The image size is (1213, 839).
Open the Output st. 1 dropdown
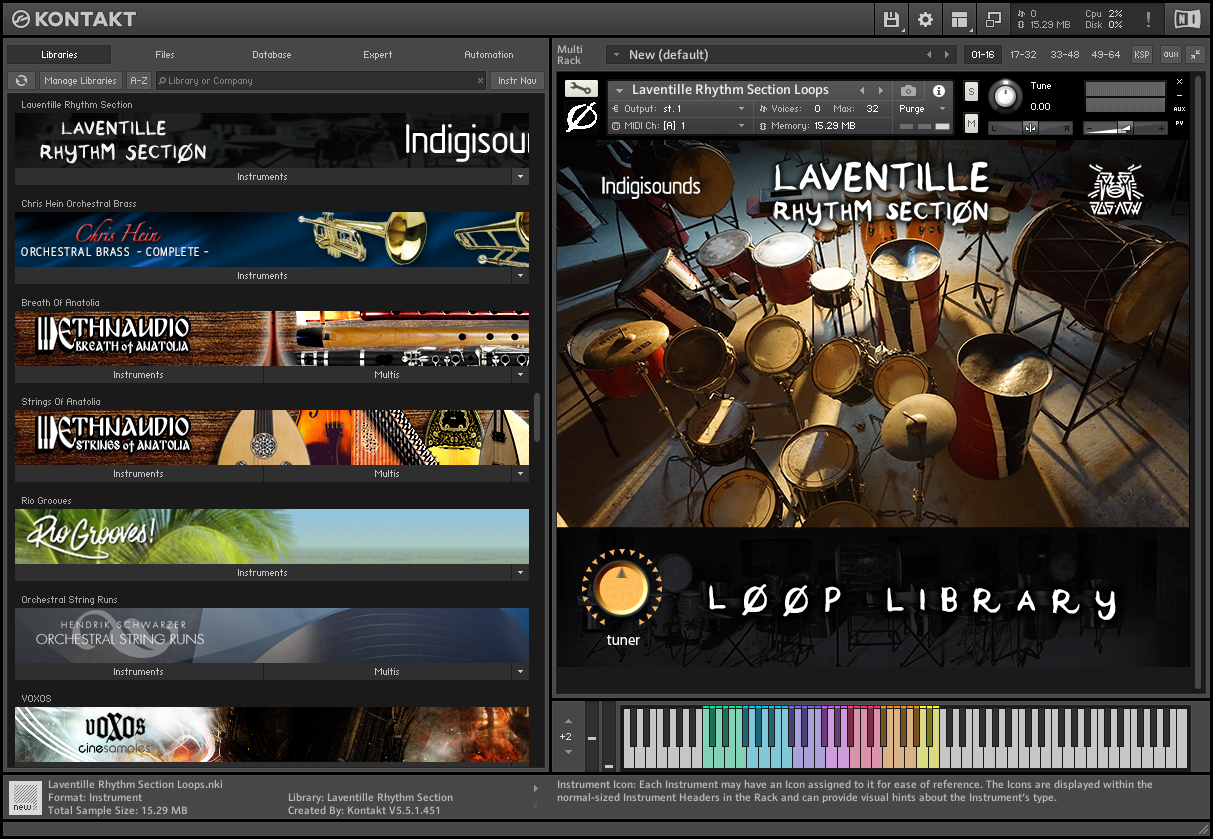(678, 108)
